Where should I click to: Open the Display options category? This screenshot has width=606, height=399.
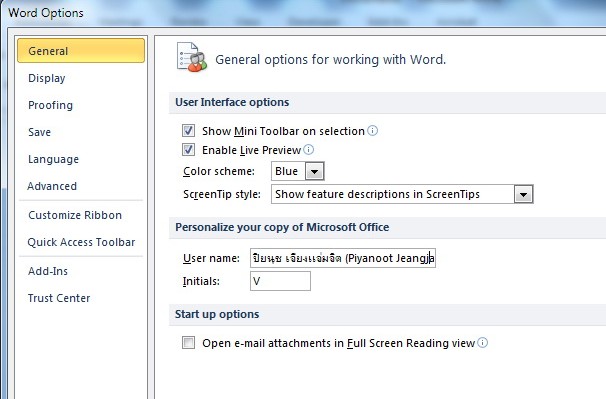46,78
